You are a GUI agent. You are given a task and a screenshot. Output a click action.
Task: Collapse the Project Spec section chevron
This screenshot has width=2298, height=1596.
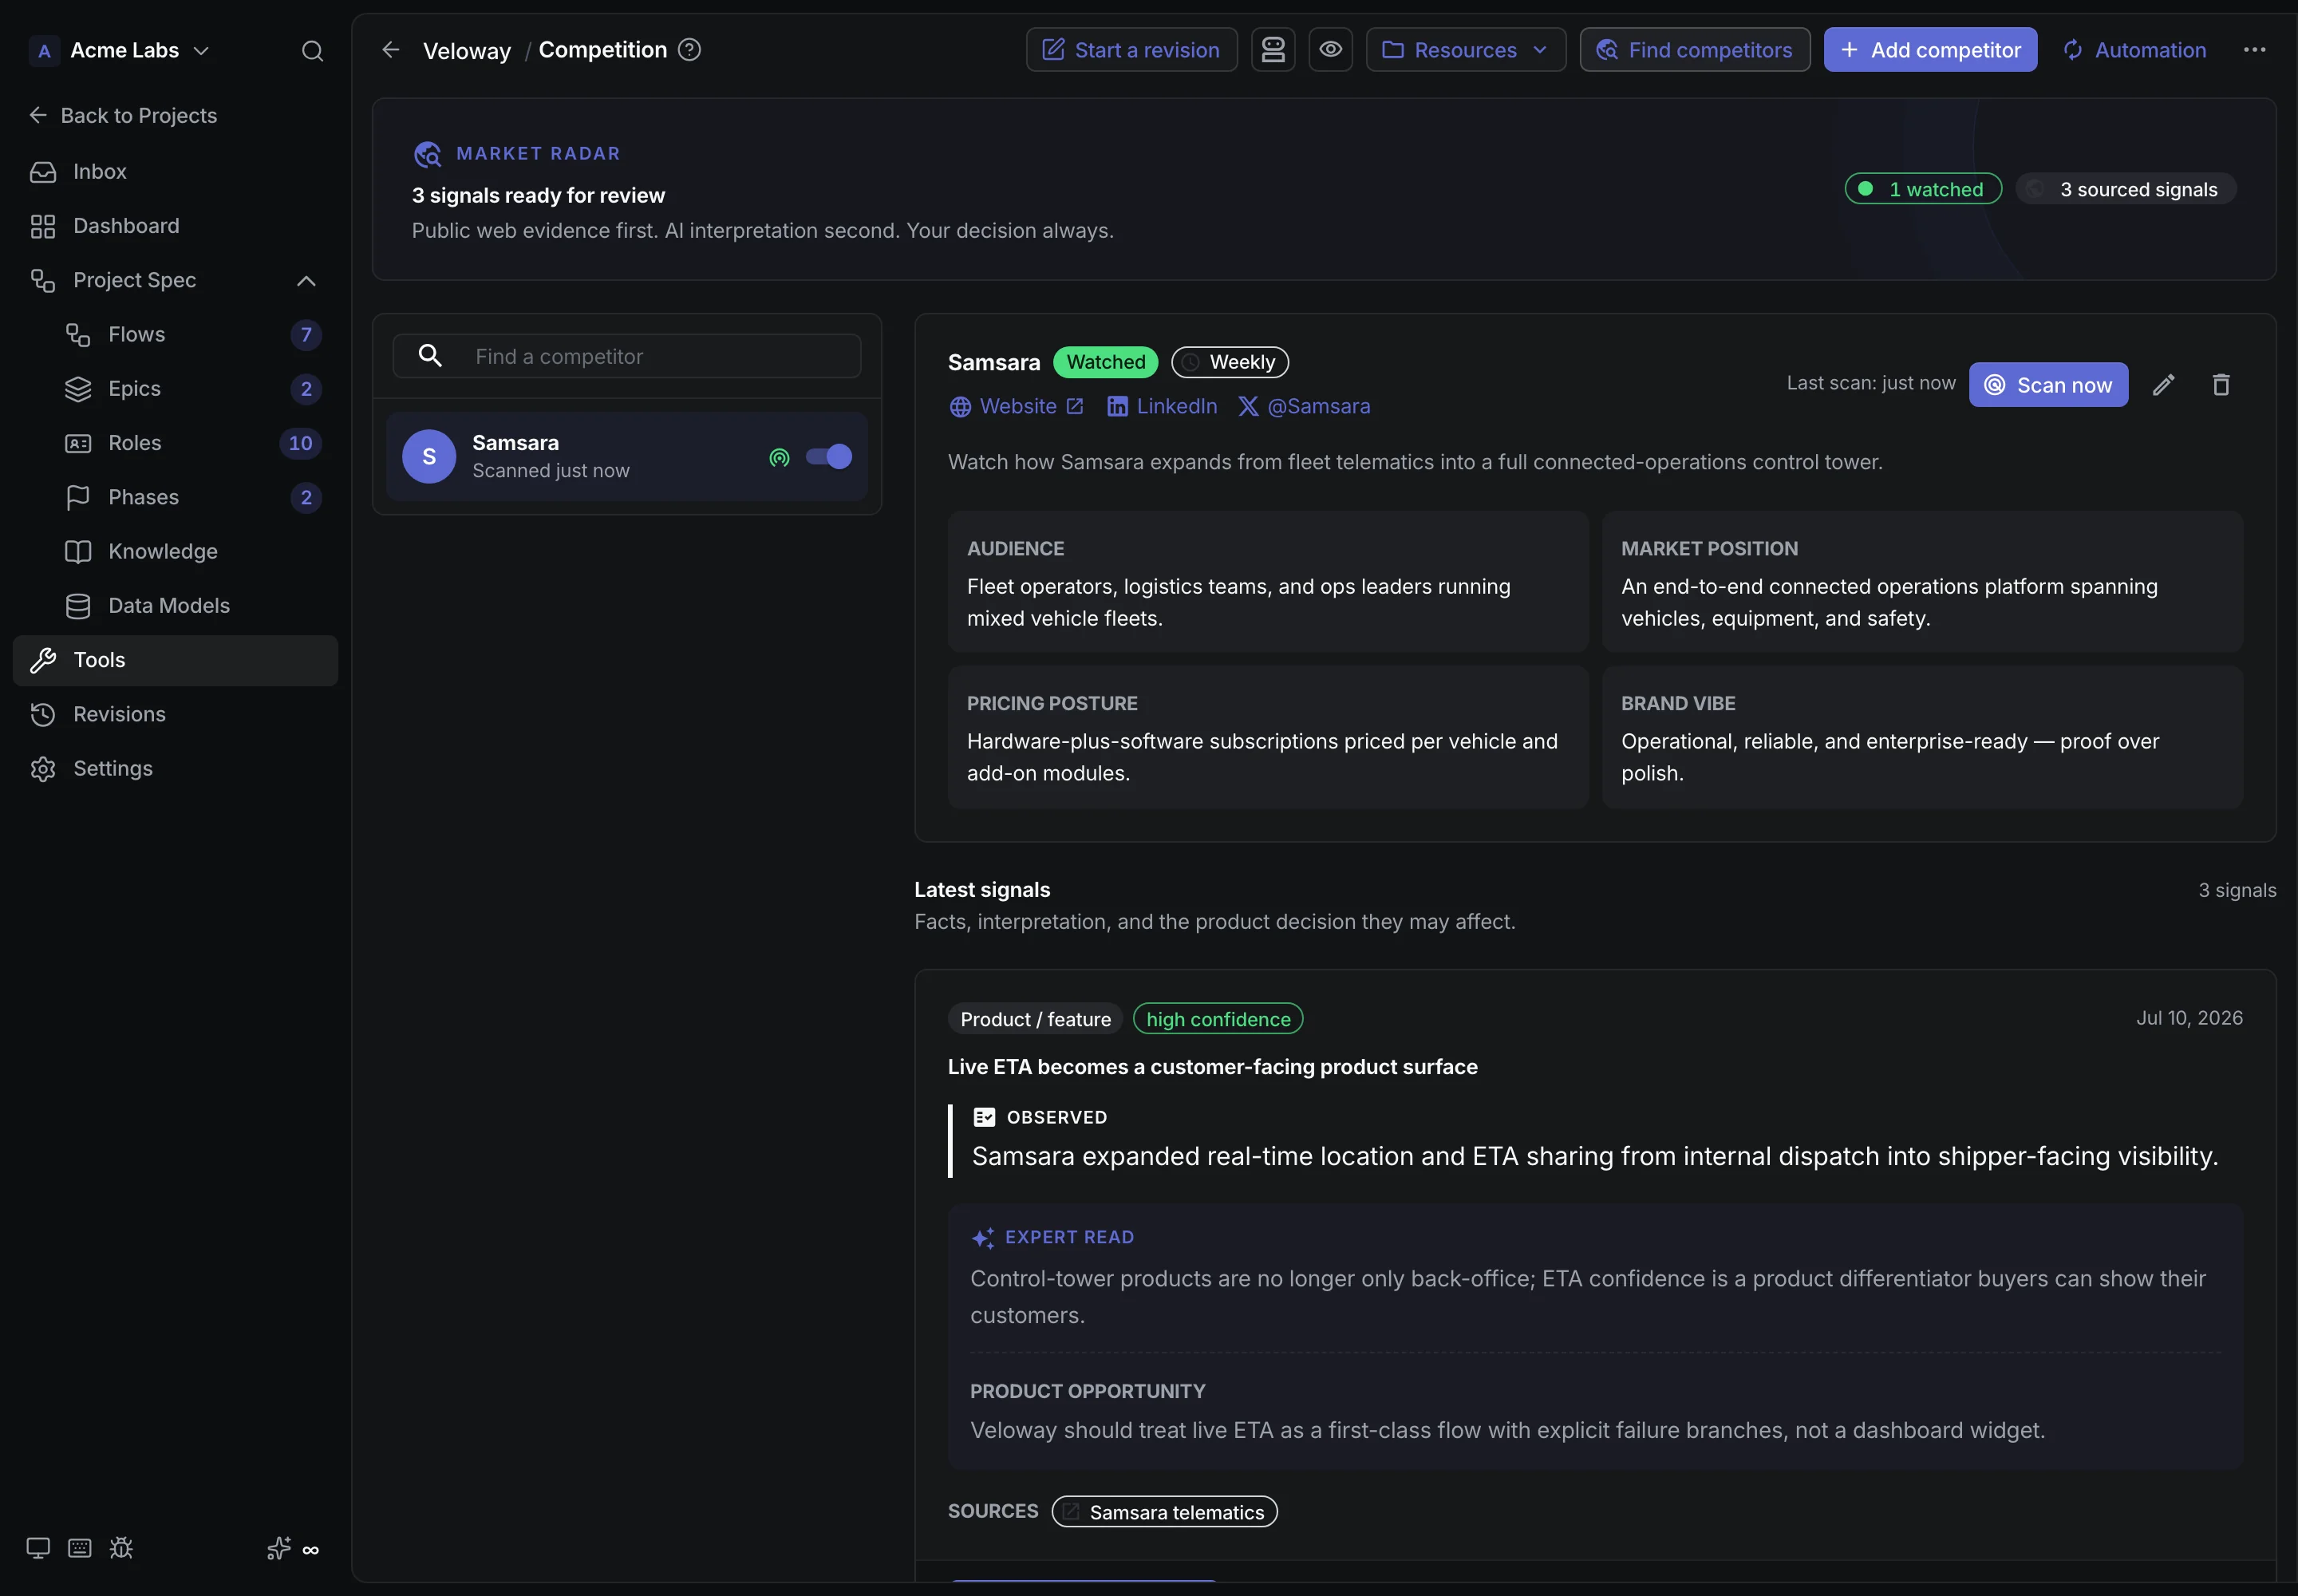(x=306, y=281)
